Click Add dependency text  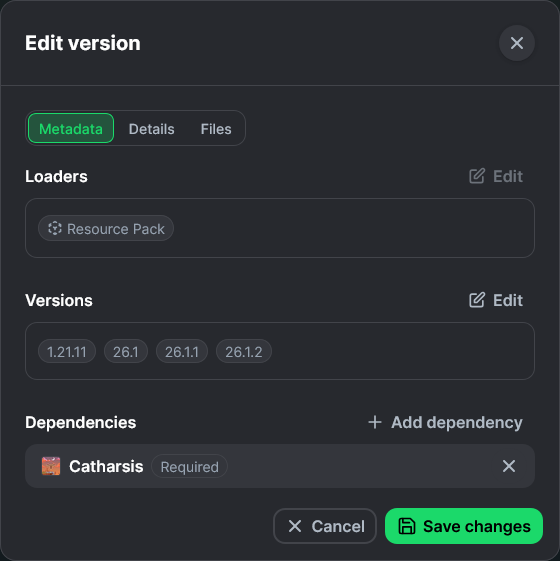(457, 423)
